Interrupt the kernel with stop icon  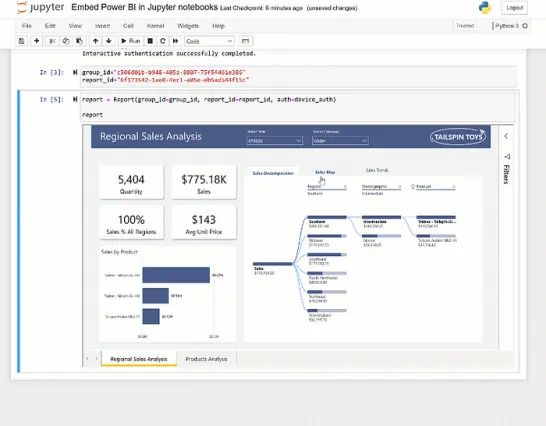pos(150,41)
